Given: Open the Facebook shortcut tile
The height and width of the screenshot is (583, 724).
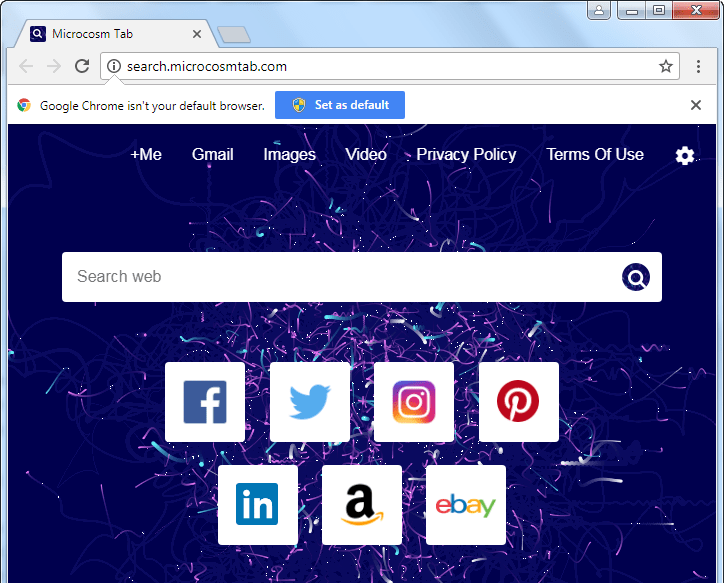Looking at the screenshot, I should tap(205, 402).
